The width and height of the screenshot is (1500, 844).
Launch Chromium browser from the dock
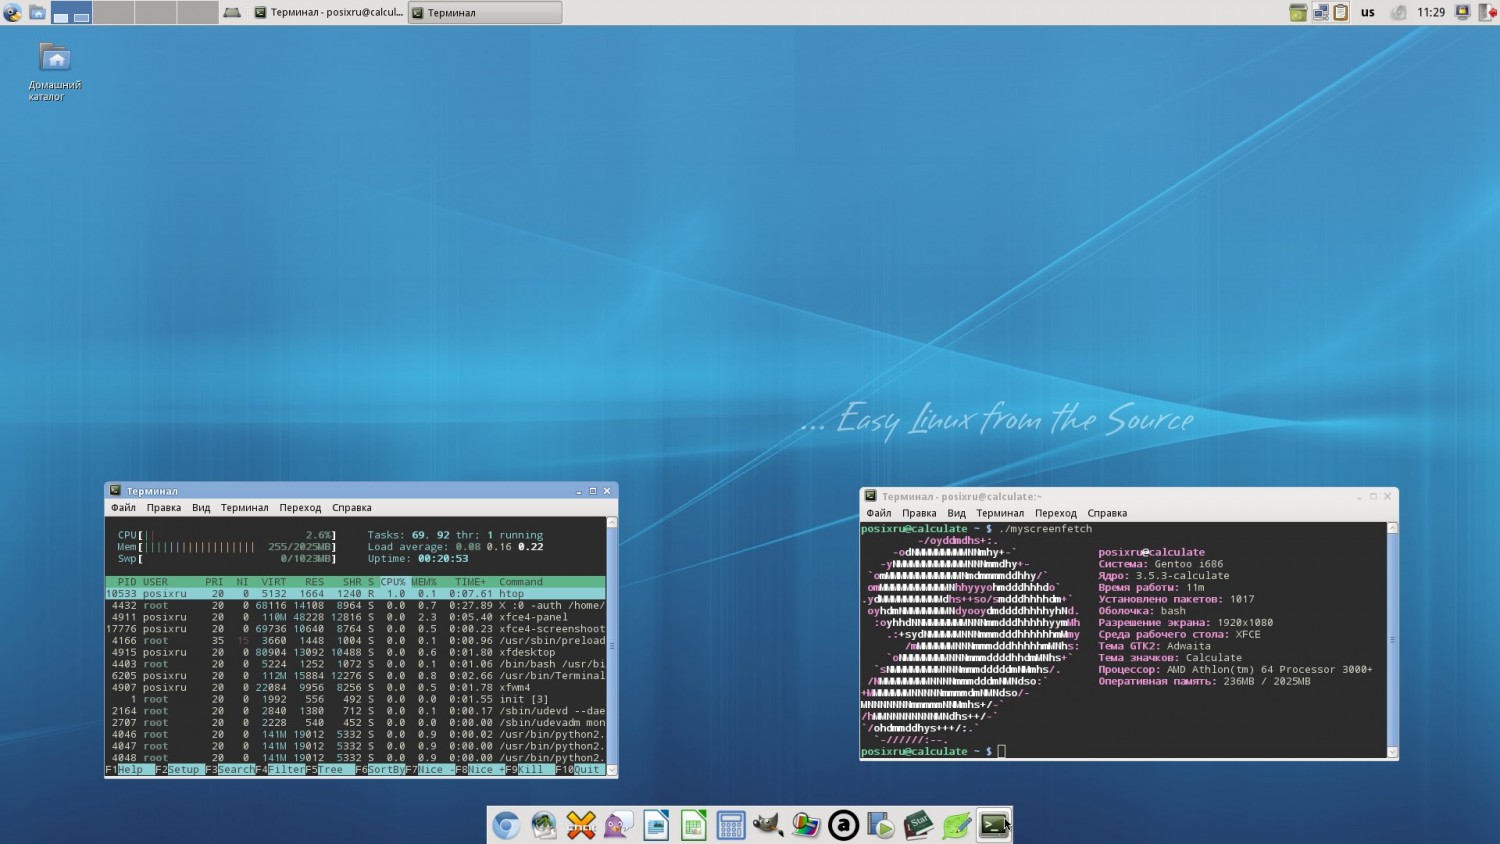point(506,825)
